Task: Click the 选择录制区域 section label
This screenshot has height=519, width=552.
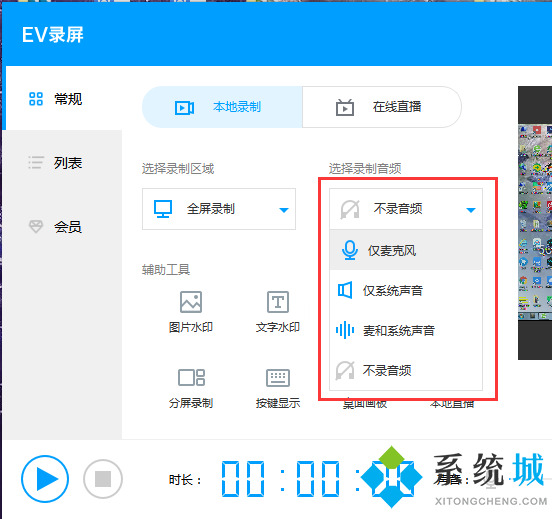Action: 178,169
